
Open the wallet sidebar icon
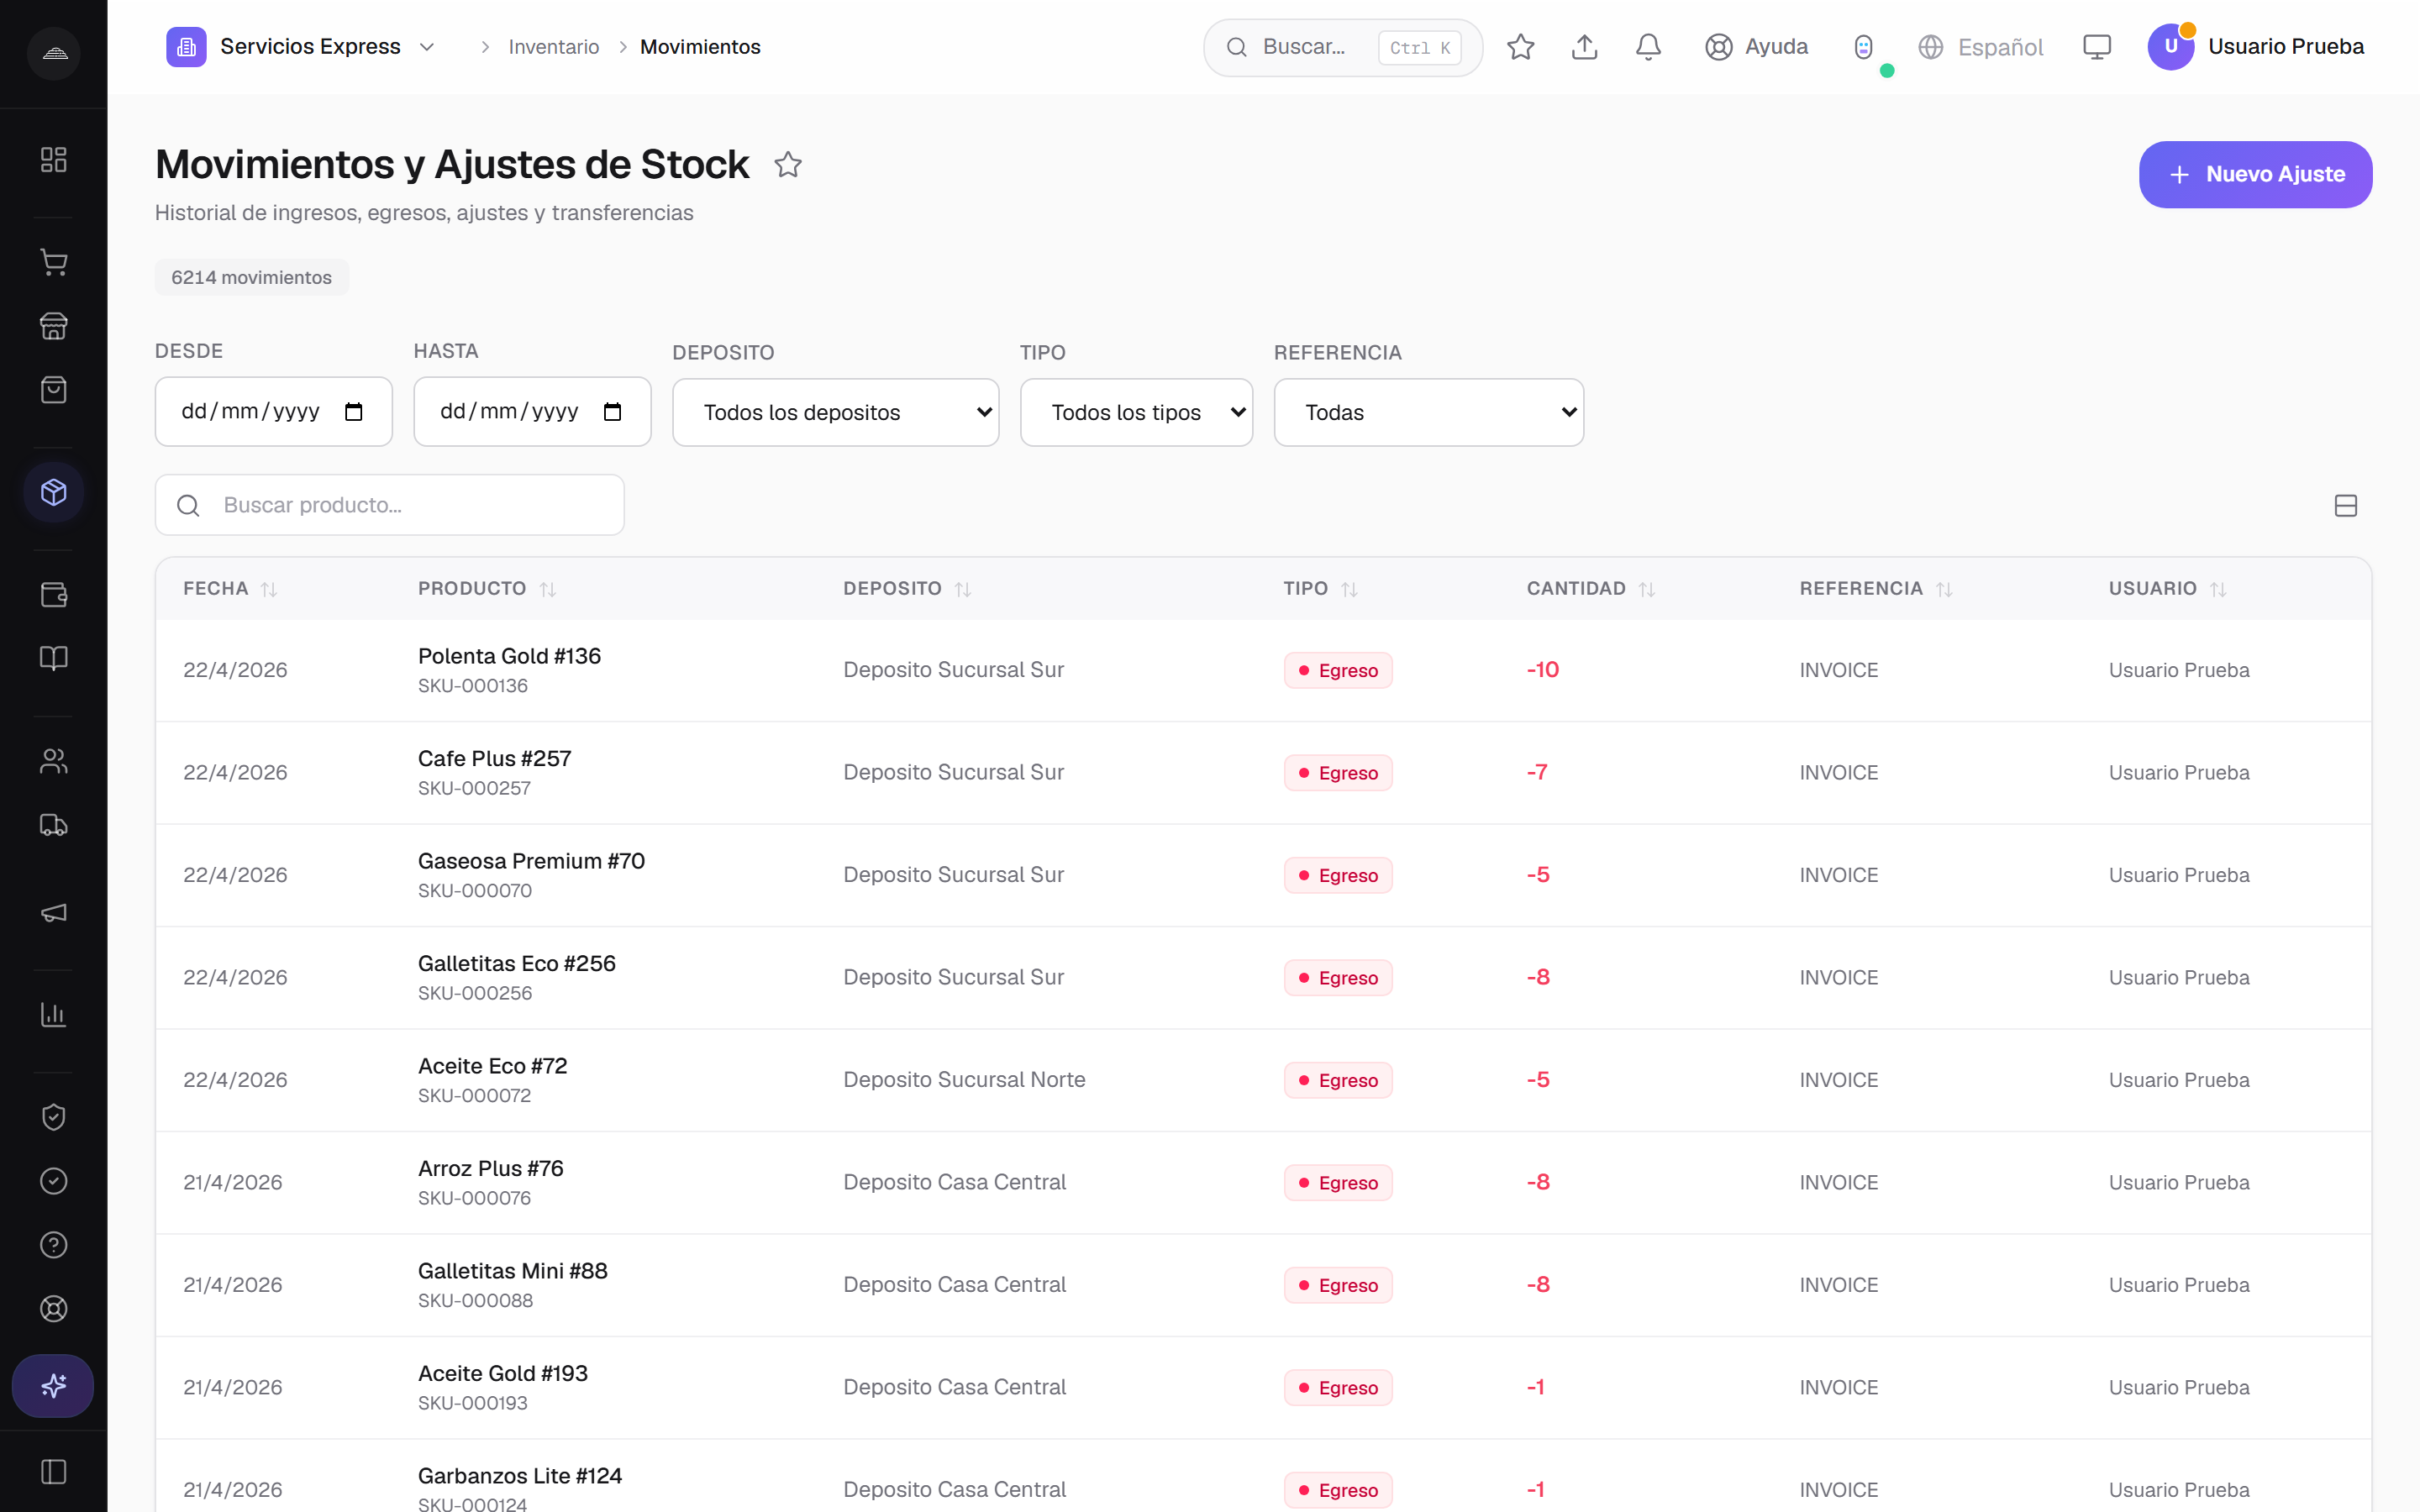[x=54, y=595]
